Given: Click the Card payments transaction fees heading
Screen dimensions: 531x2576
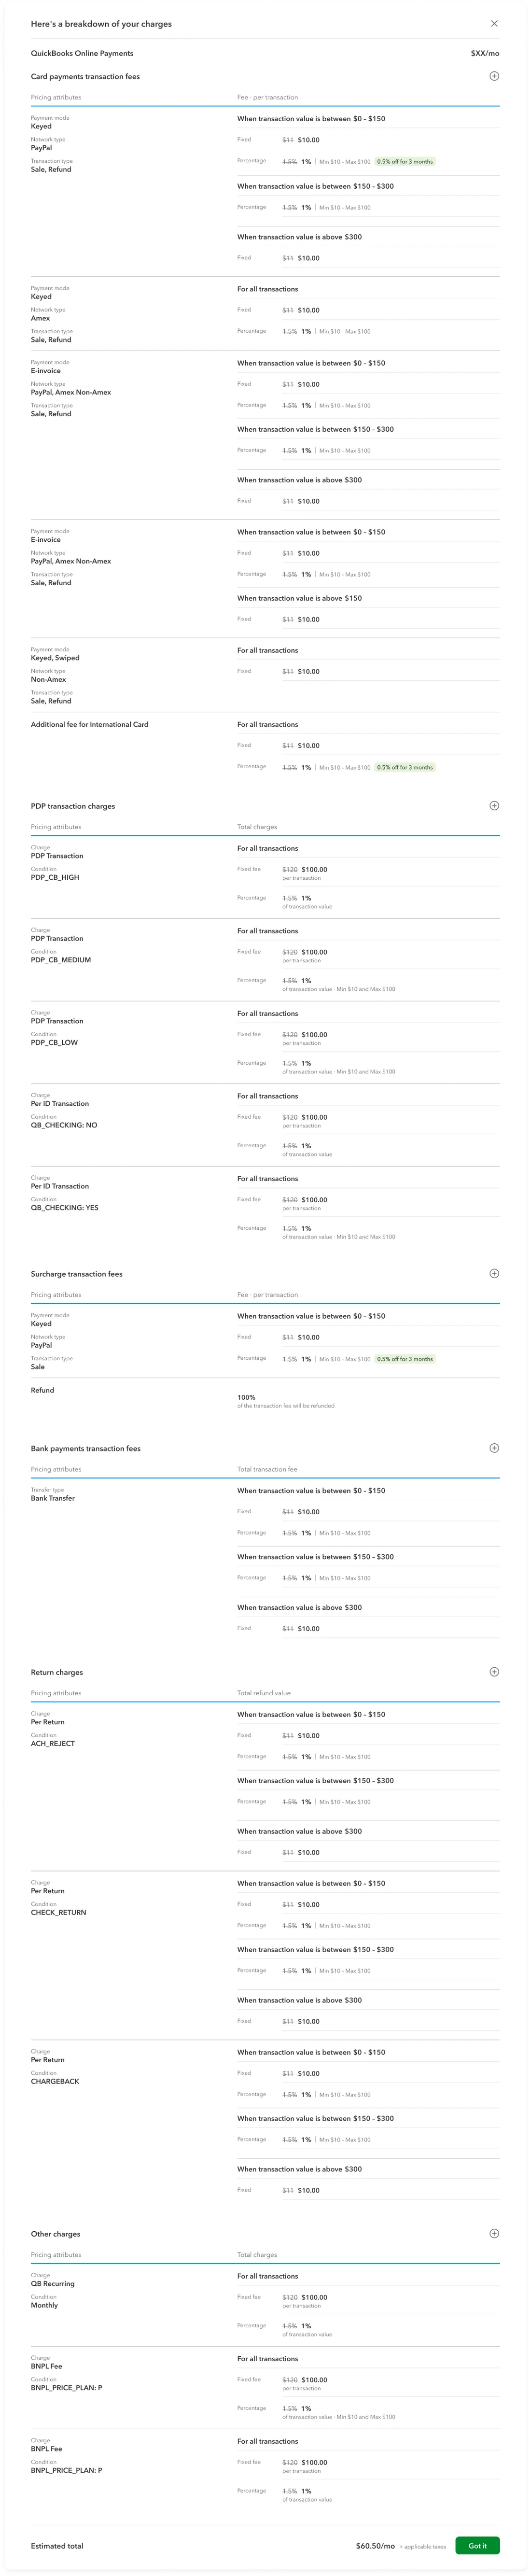Looking at the screenshot, I should coord(85,76).
